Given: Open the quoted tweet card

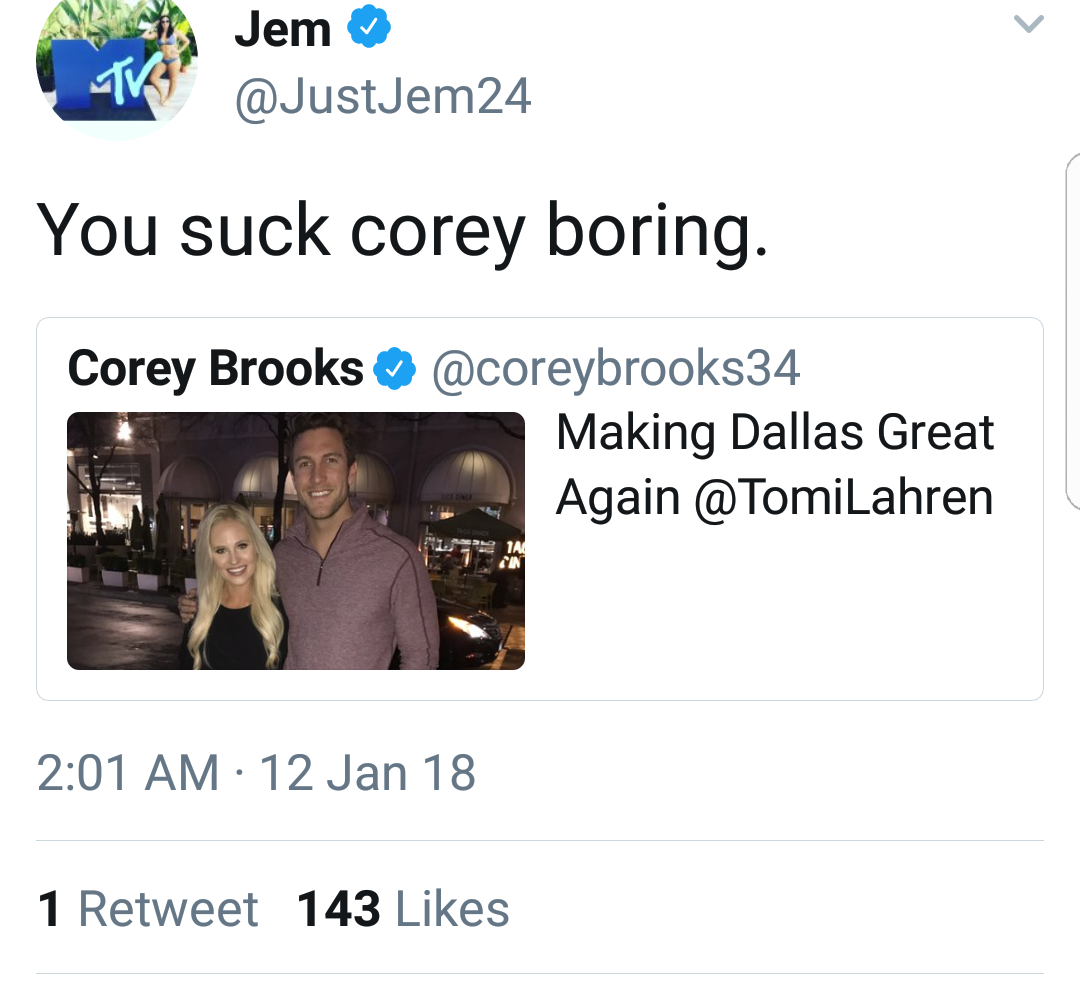Looking at the screenshot, I should click(540, 509).
